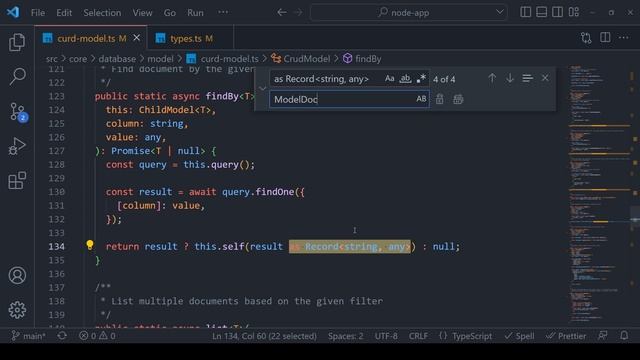The height and width of the screenshot is (360, 640).
Task: Synchronize changes in status bar
Action: 62,336
